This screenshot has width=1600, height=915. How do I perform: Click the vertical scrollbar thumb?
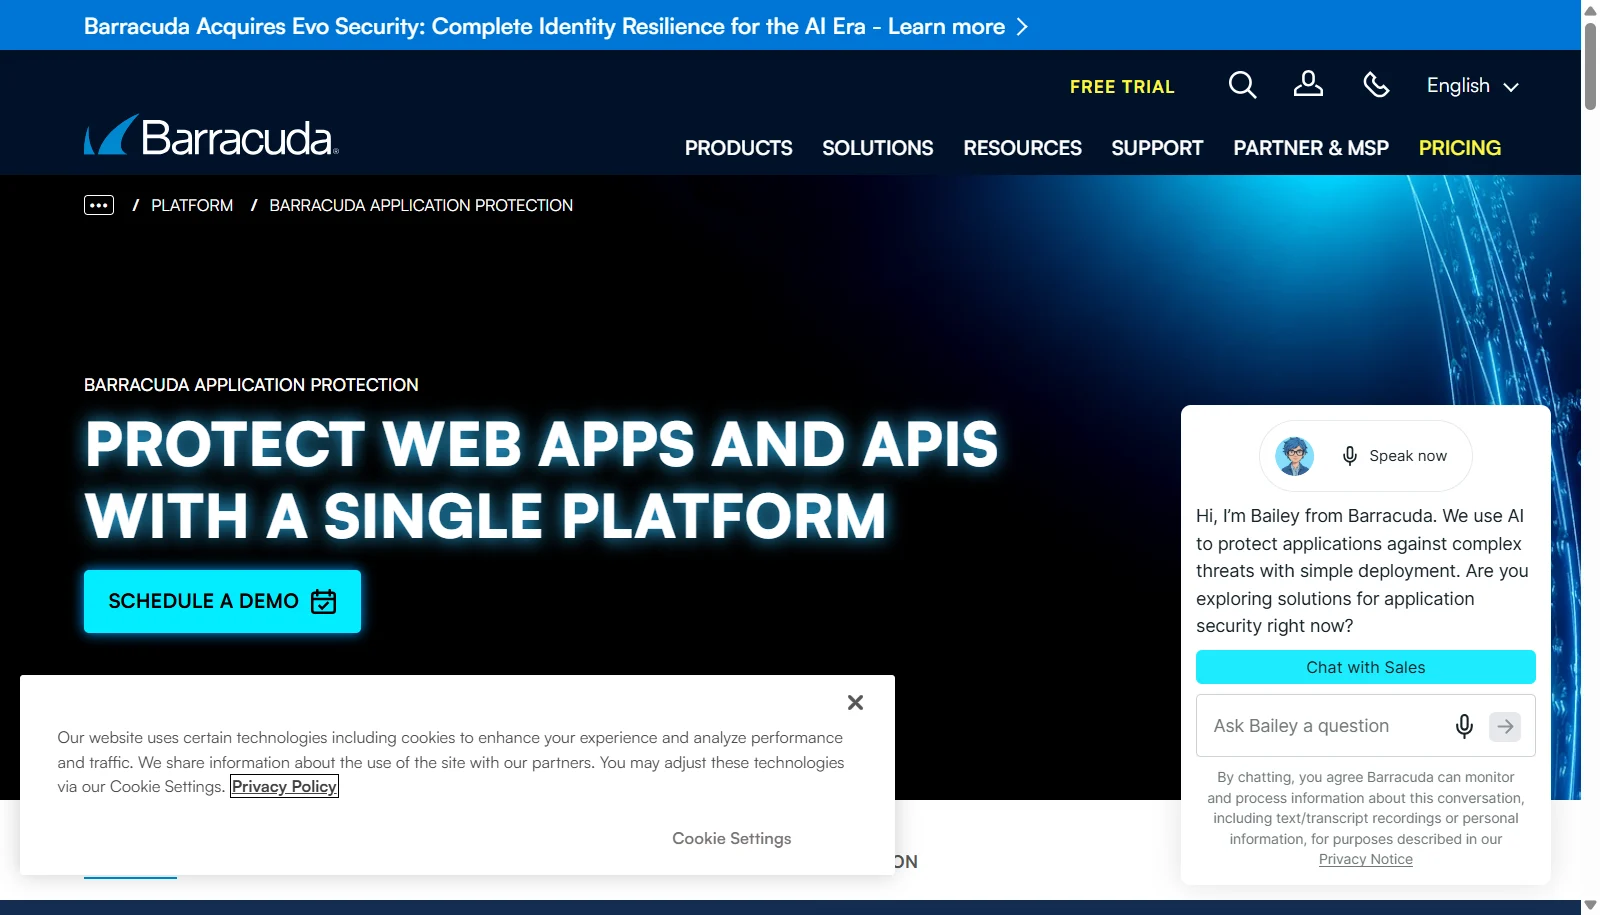click(x=1590, y=65)
